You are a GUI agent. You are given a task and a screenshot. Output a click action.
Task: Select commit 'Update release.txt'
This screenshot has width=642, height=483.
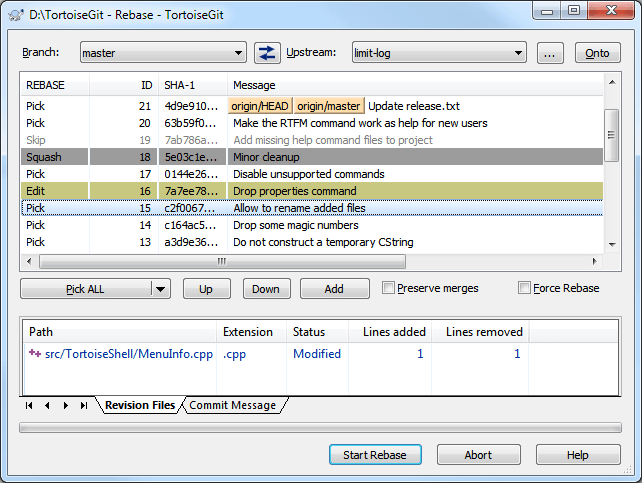pyautogui.click(x=312, y=106)
